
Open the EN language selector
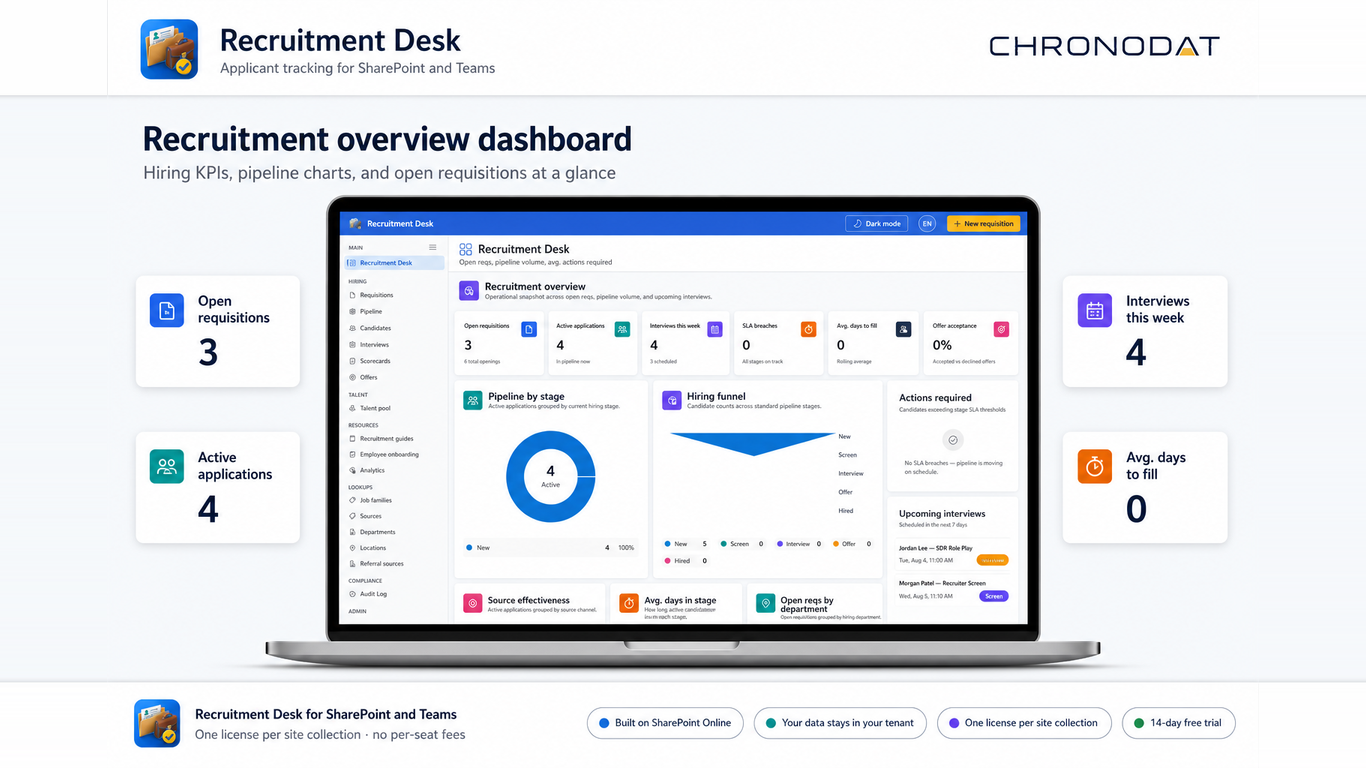927,224
